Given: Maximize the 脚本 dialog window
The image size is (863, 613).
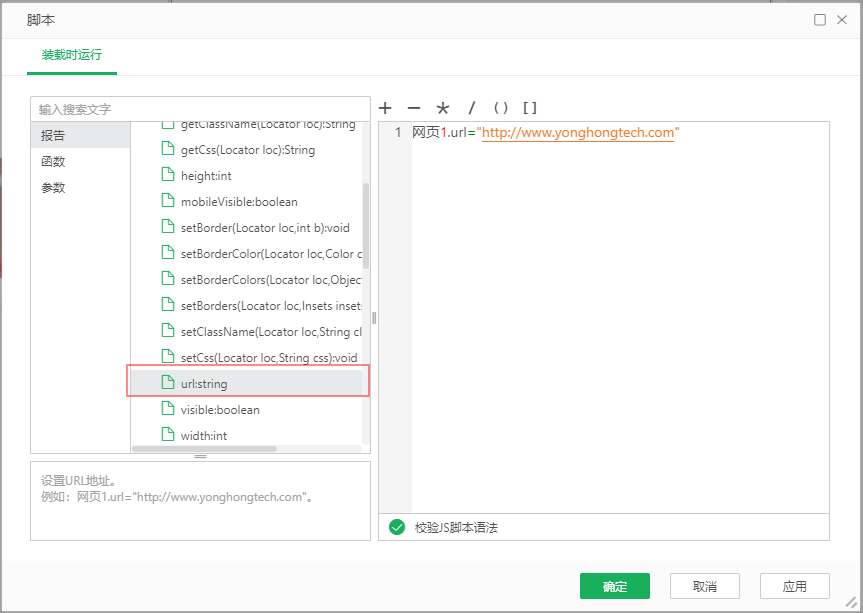Looking at the screenshot, I should [820, 20].
